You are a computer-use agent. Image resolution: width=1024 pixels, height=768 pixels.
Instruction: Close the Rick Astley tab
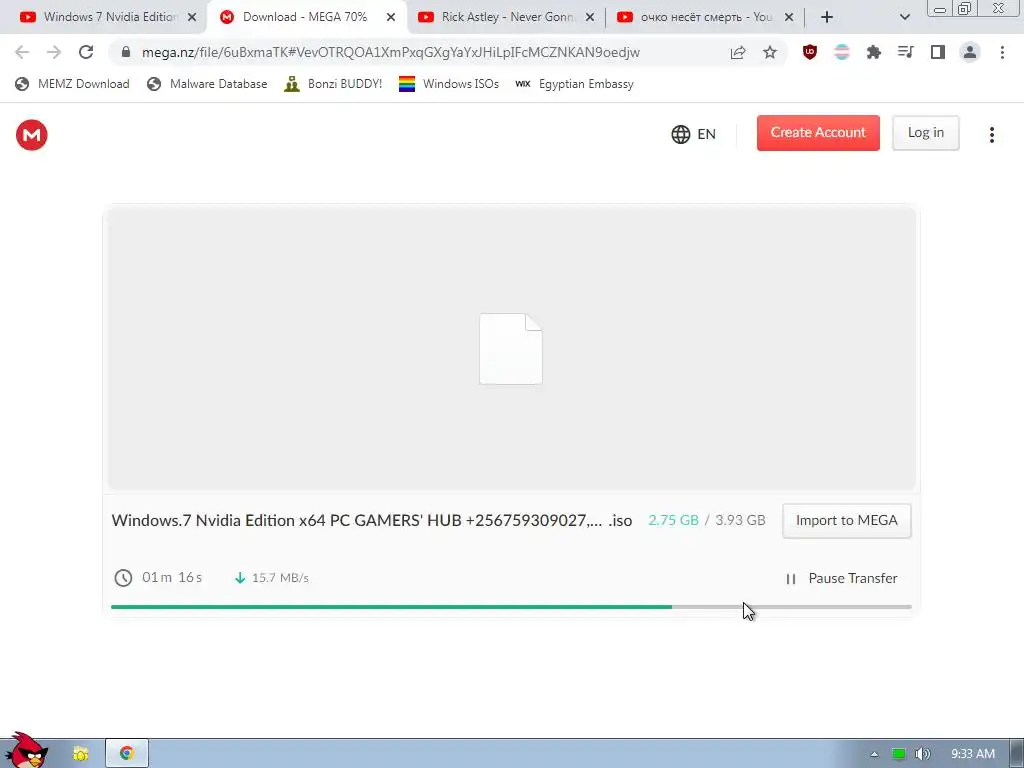[590, 17]
